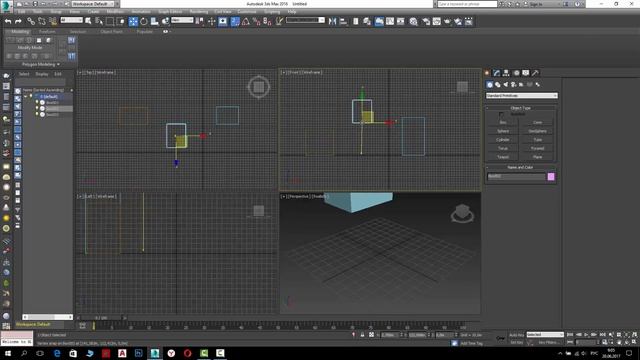Activate the Select Object tool
Screen dimensions: 640x360
(x=88, y=21)
